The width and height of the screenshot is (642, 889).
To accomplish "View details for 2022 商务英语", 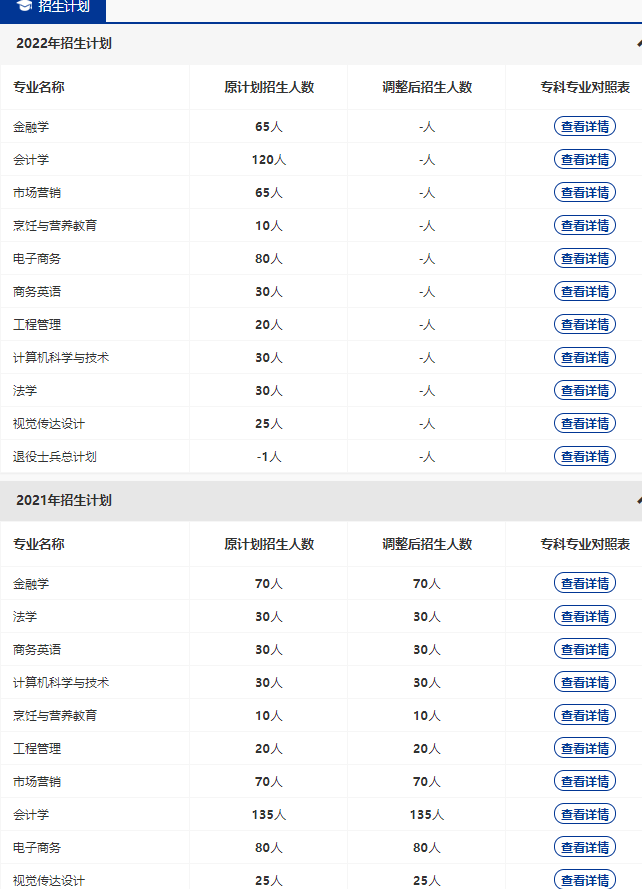I will [x=585, y=291].
